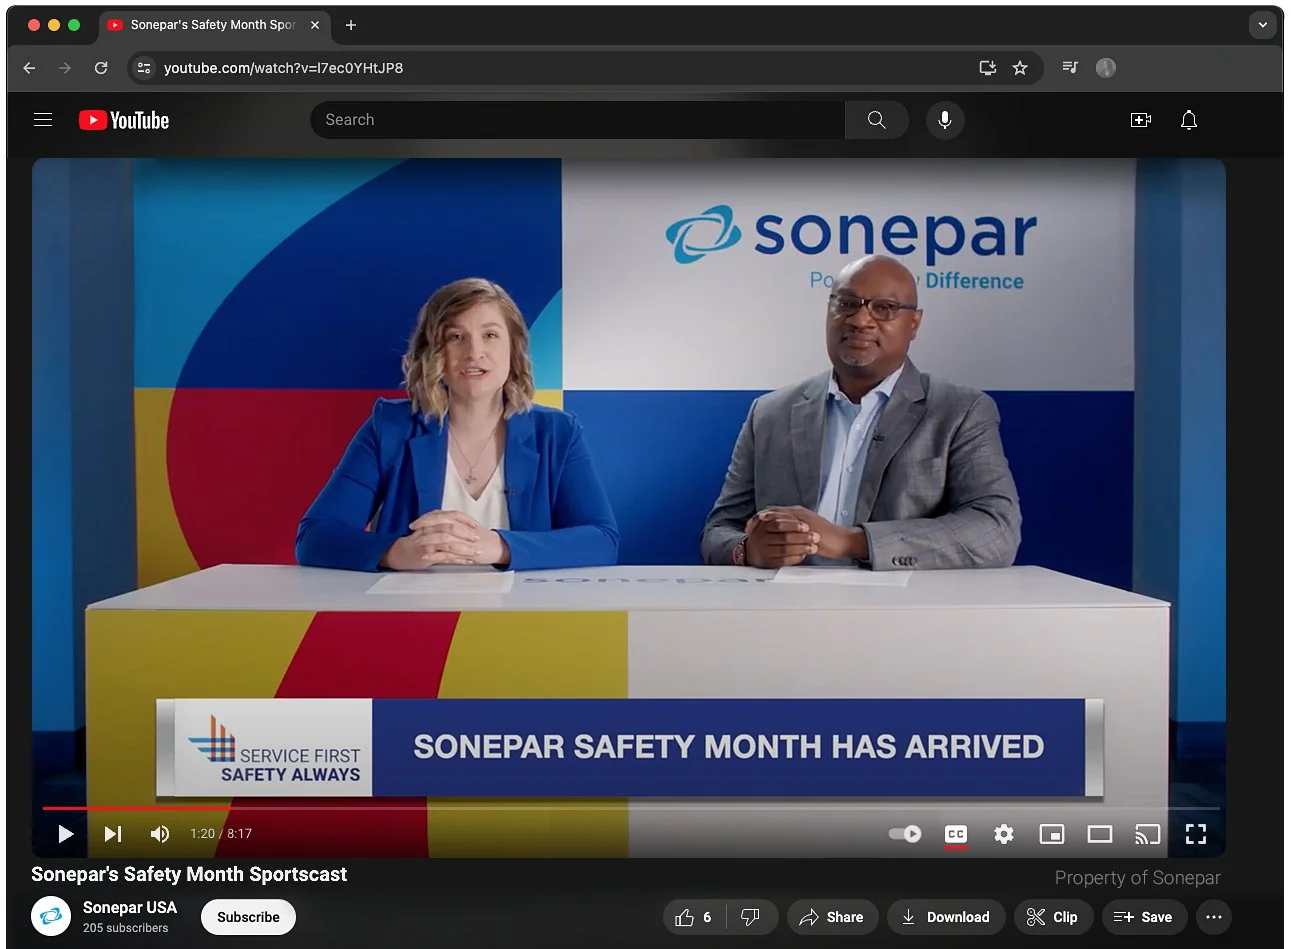Start voice search with the microphone
The width and height of the screenshot is (1291, 949).
(x=945, y=120)
